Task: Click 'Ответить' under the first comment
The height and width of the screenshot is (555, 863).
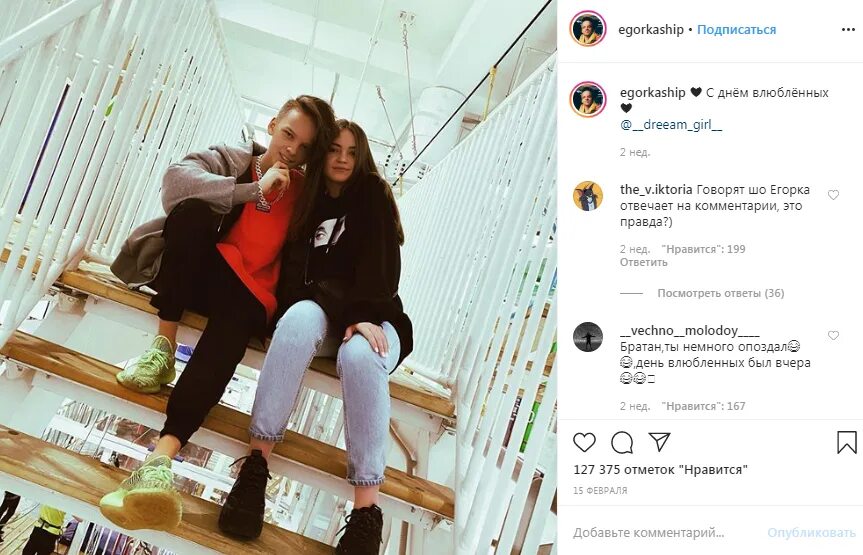Action: pyautogui.click(x=643, y=263)
